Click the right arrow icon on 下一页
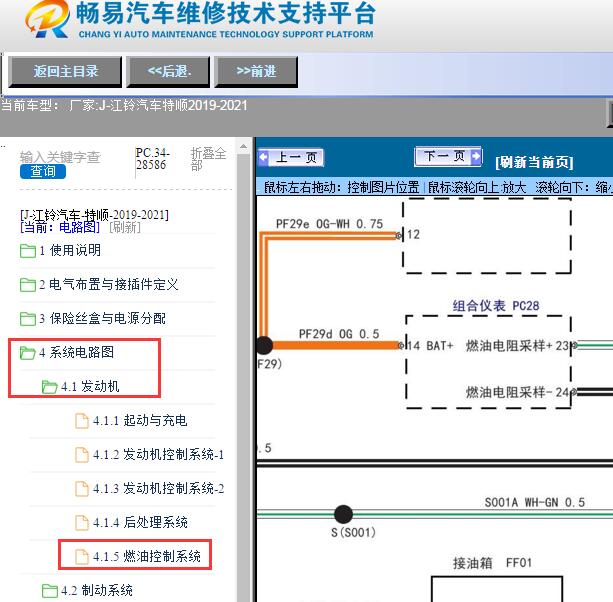The width and height of the screenshot is (613, 602). click(476, 156)
